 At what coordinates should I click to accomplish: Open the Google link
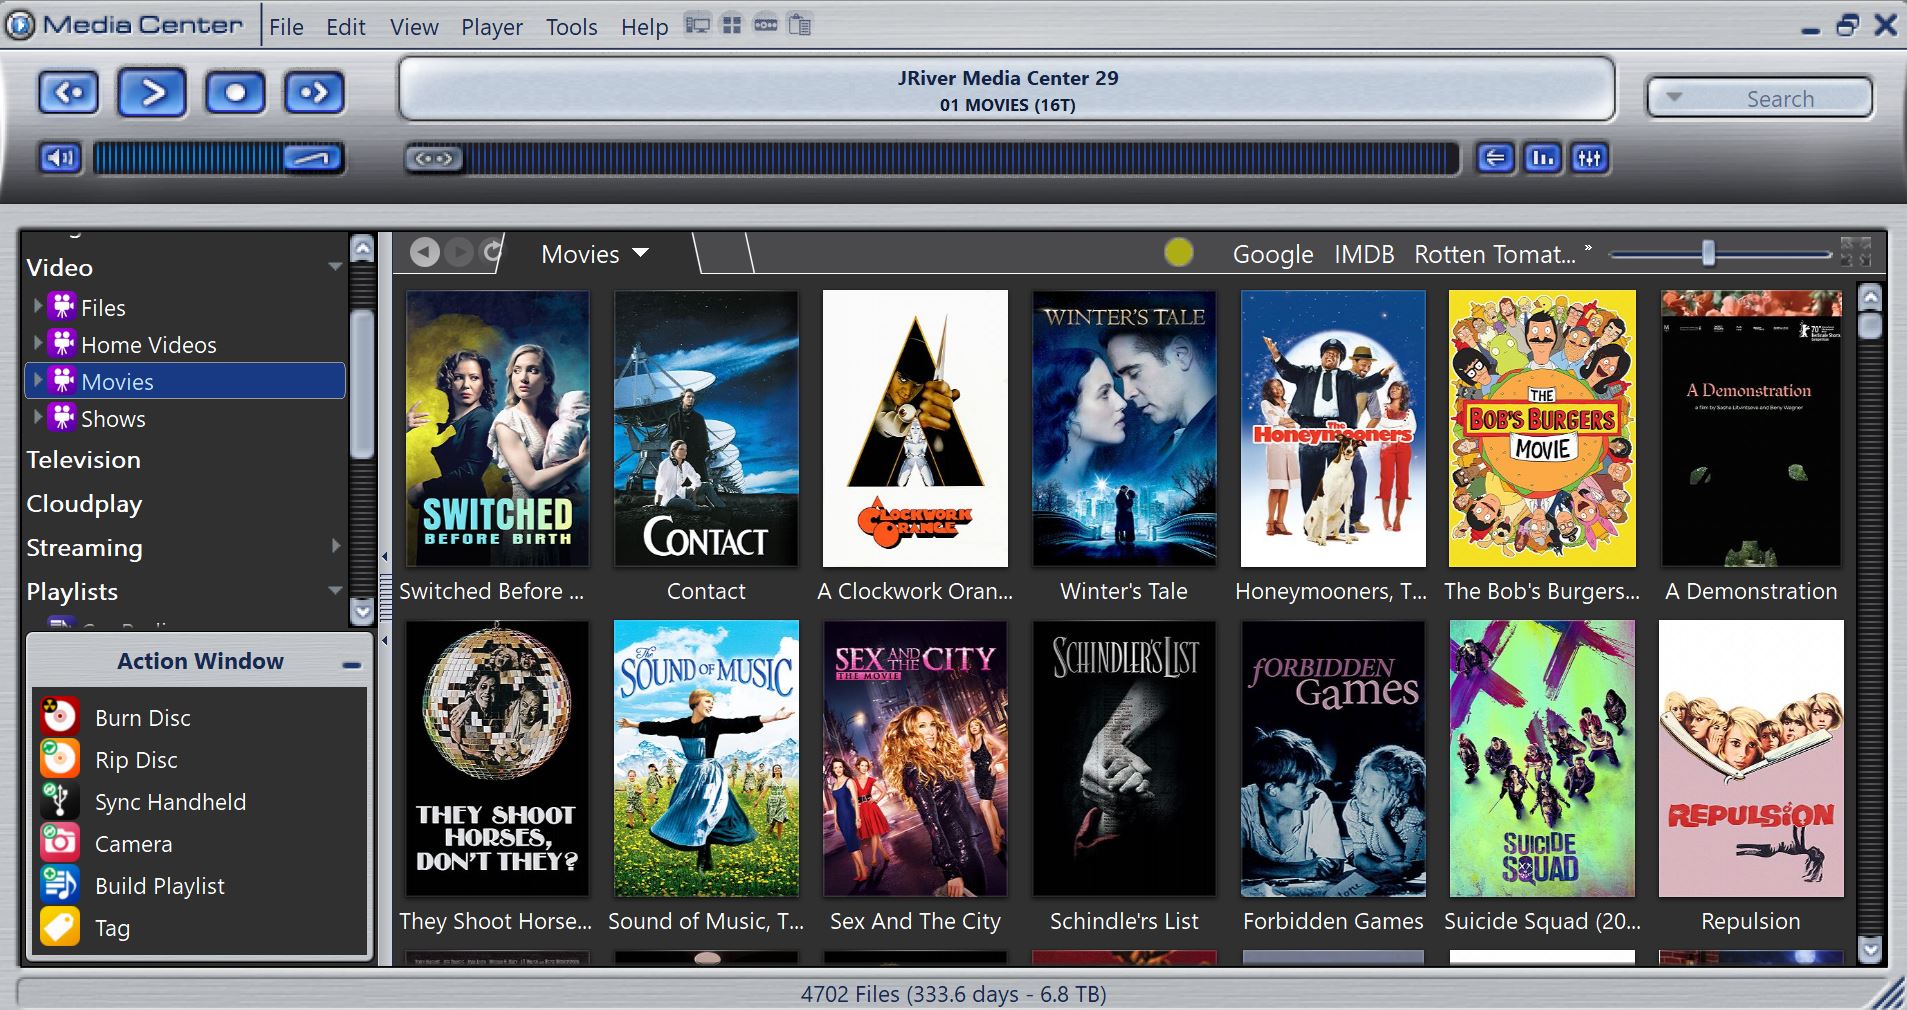click(1273, 255)
